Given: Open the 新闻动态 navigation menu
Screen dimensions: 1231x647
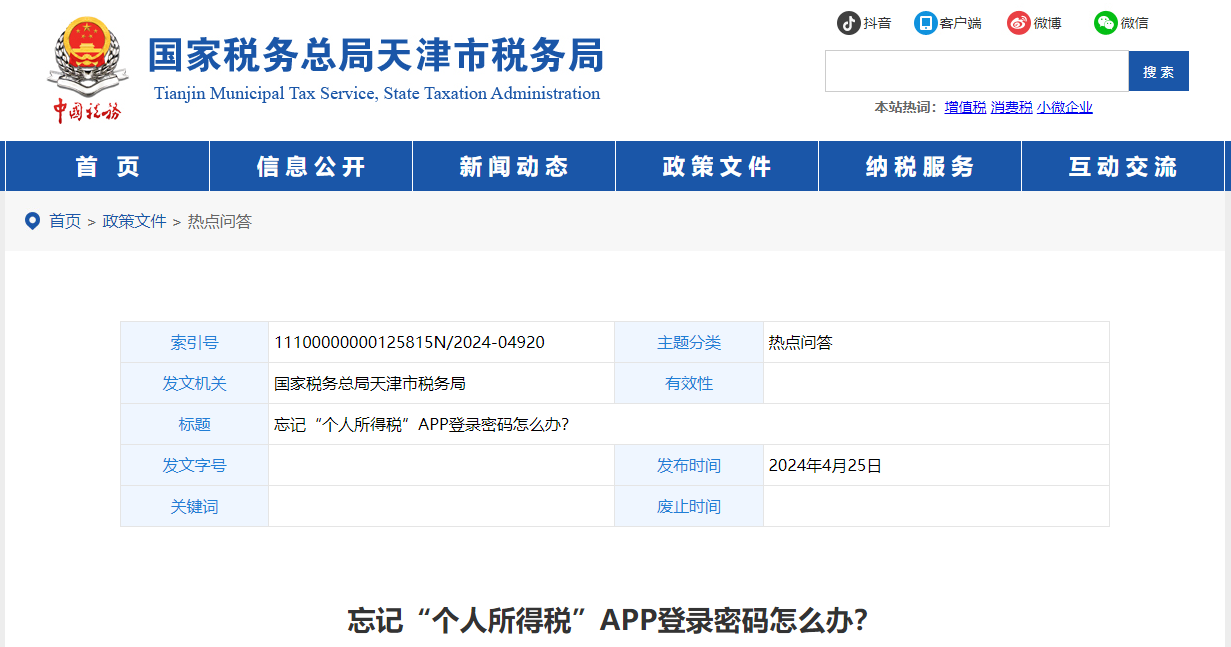Looking at the screenshot, I should (x=514, y=166).
